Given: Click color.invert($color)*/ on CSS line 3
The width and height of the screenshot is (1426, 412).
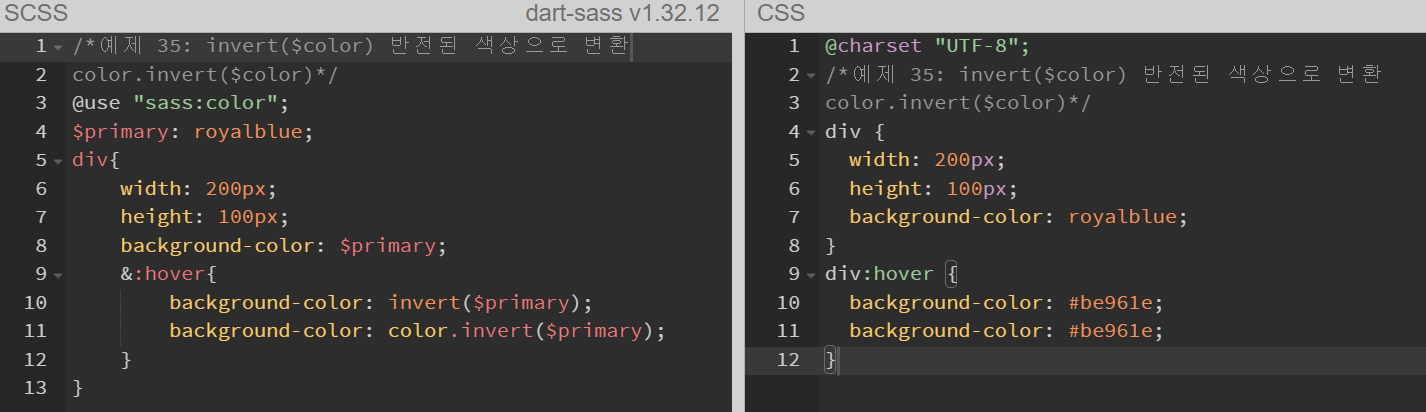Looking at the screenshot, I should (x=958, y=103).
